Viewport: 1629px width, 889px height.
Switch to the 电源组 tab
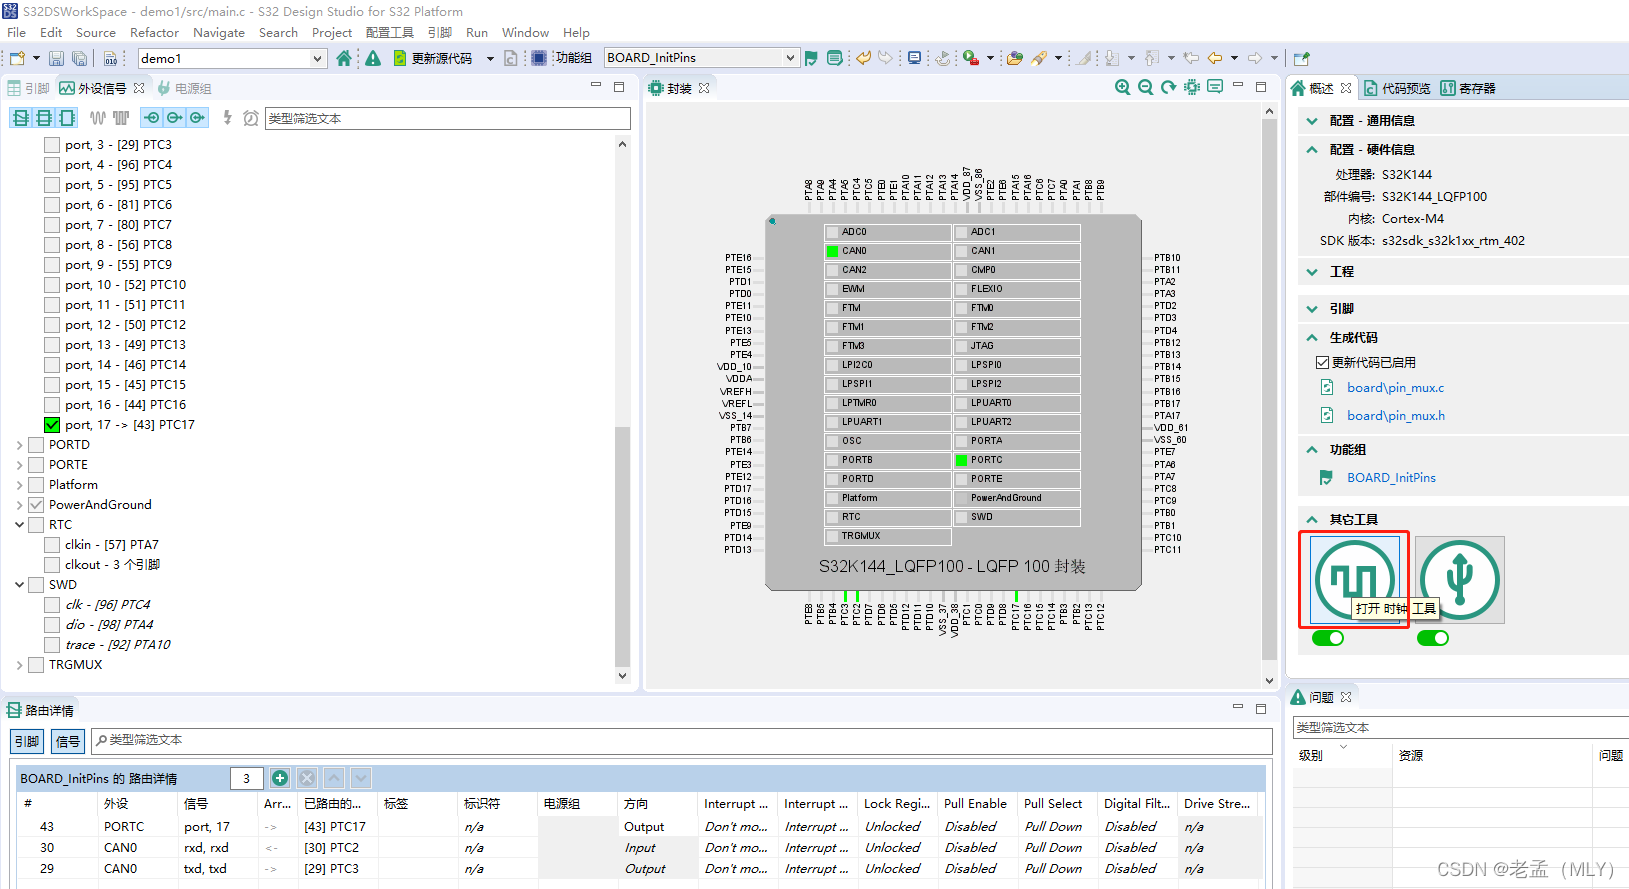pyautogui.click(x=184, y=88)
